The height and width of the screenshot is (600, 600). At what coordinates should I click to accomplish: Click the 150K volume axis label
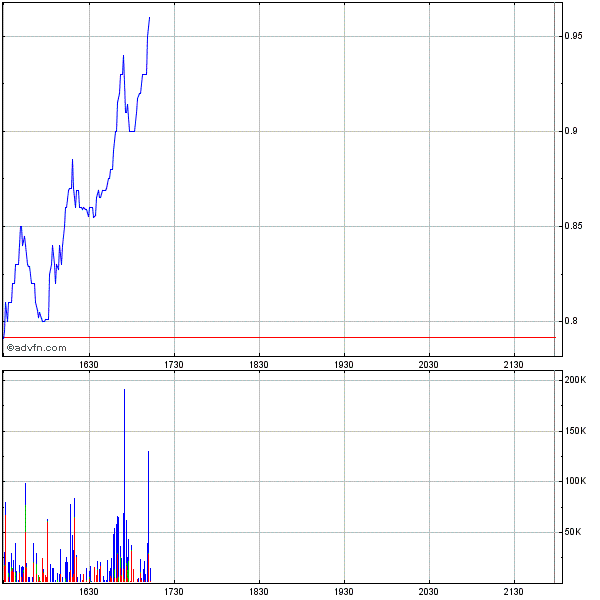pyautogui.click(x=575, y=431)
